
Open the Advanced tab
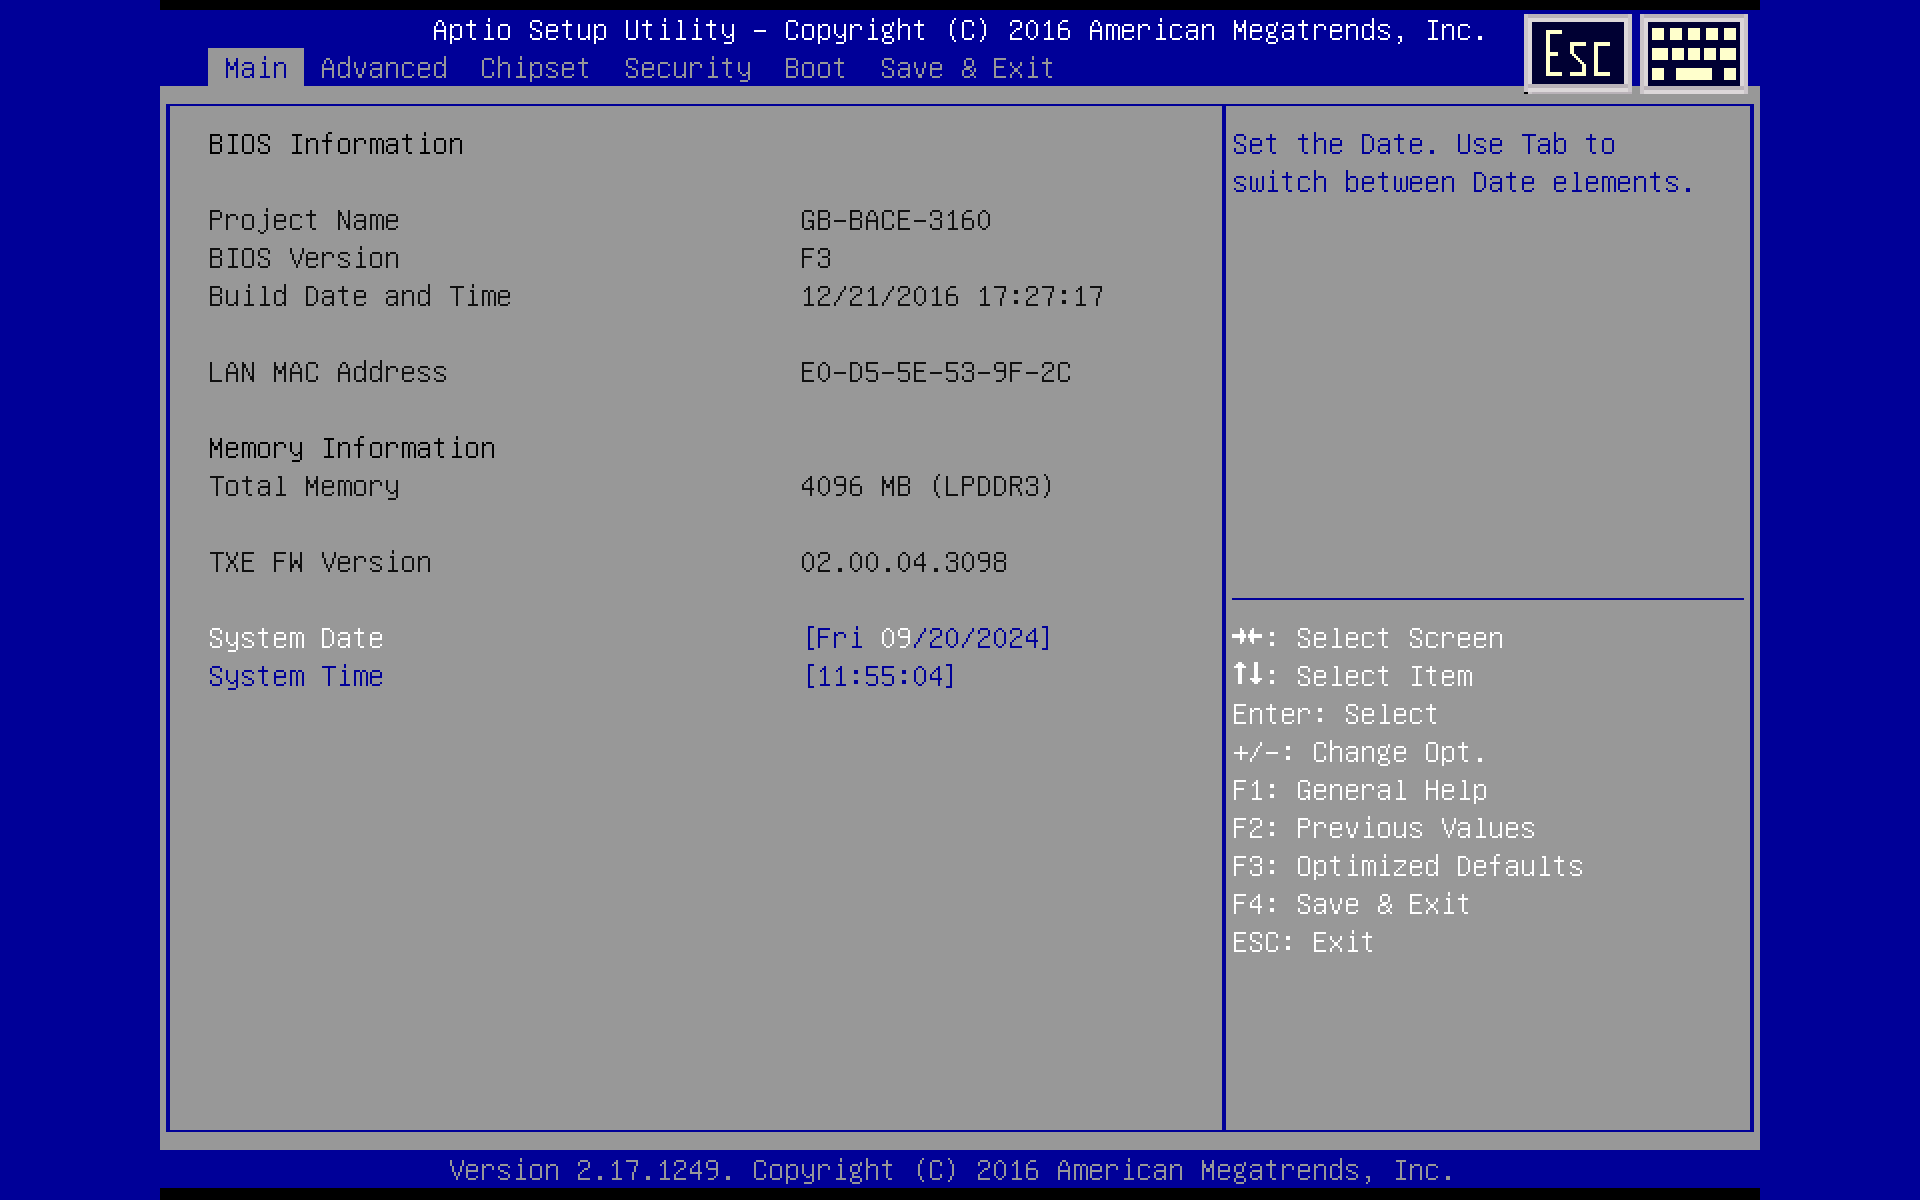[x=384, y=68]
